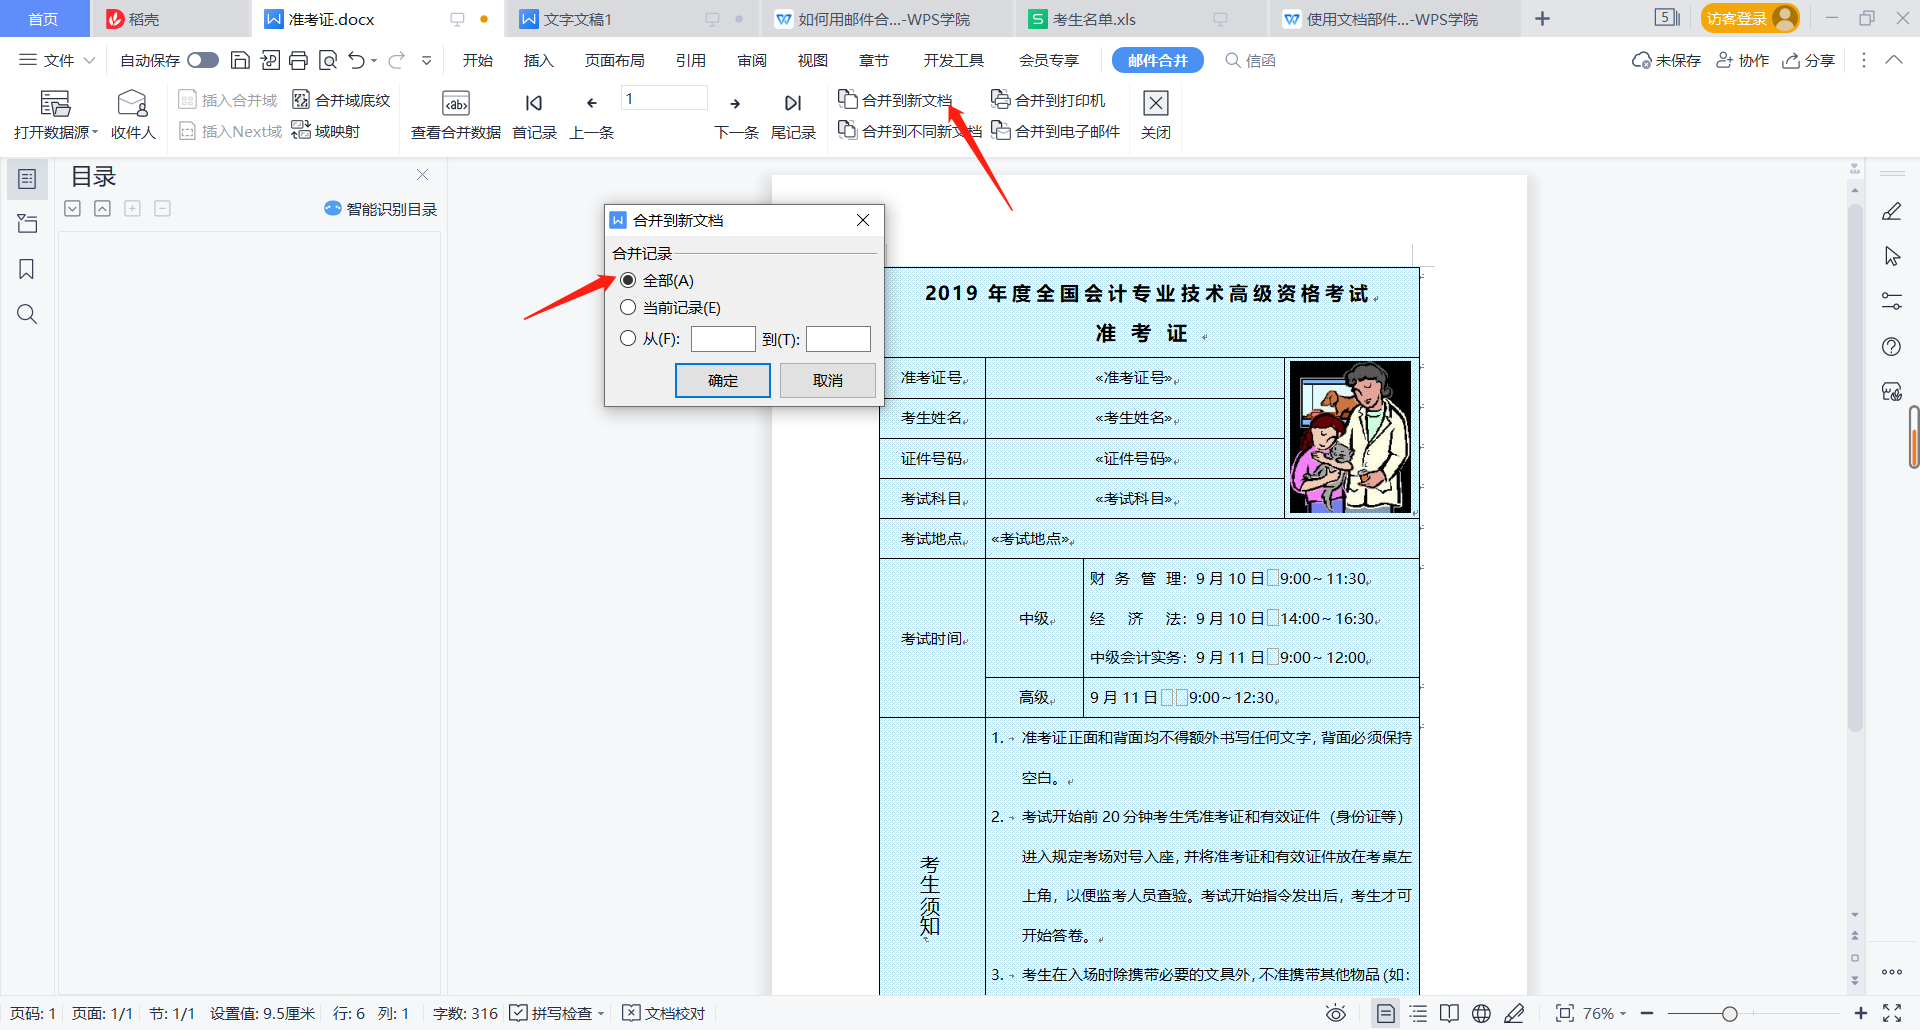This screenshot has width=1920, height=1030.
Task: Click the 智能识别目录 smart catalog icon
Action: coord(333,208)
